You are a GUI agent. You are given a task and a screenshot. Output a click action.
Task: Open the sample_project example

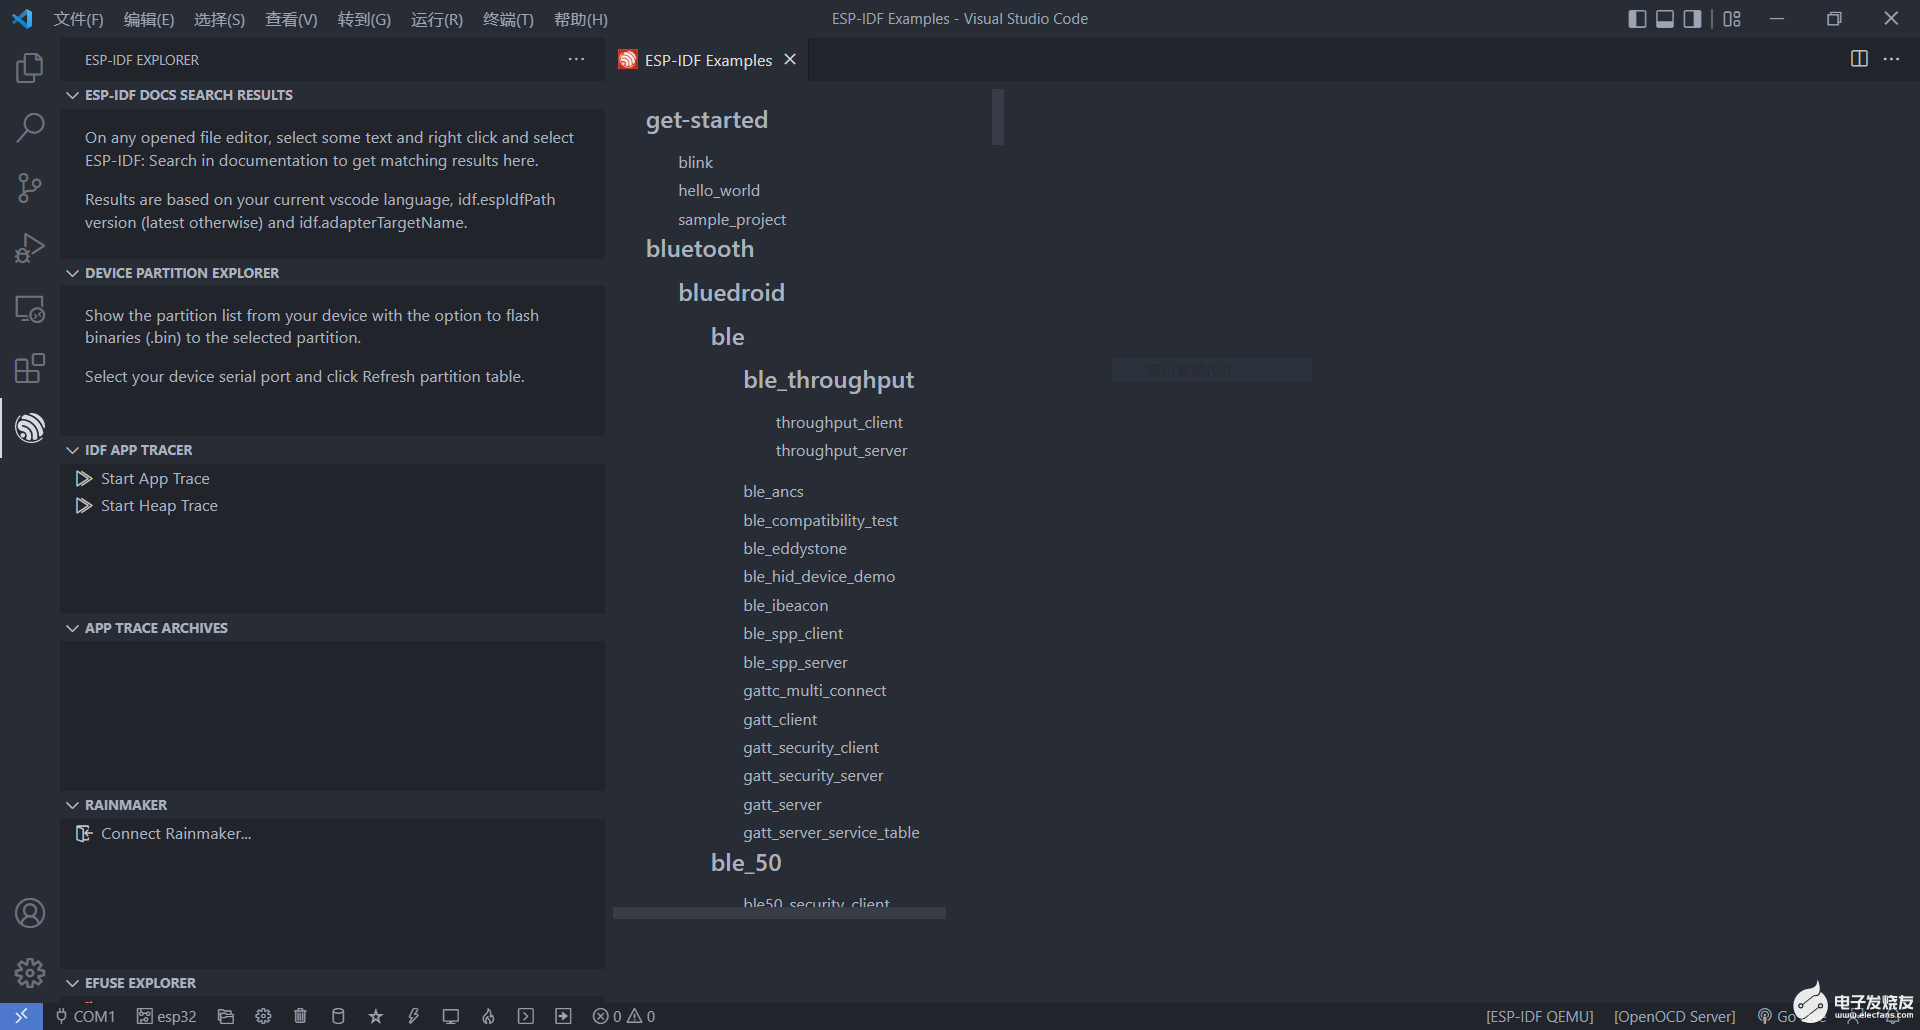pos(732,219)
